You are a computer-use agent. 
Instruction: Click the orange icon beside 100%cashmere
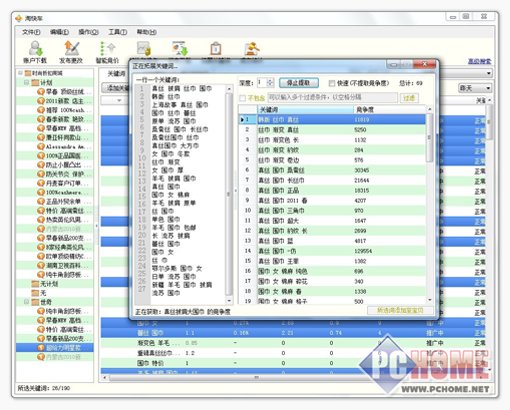pyautogui.click(x=41, y=192)
